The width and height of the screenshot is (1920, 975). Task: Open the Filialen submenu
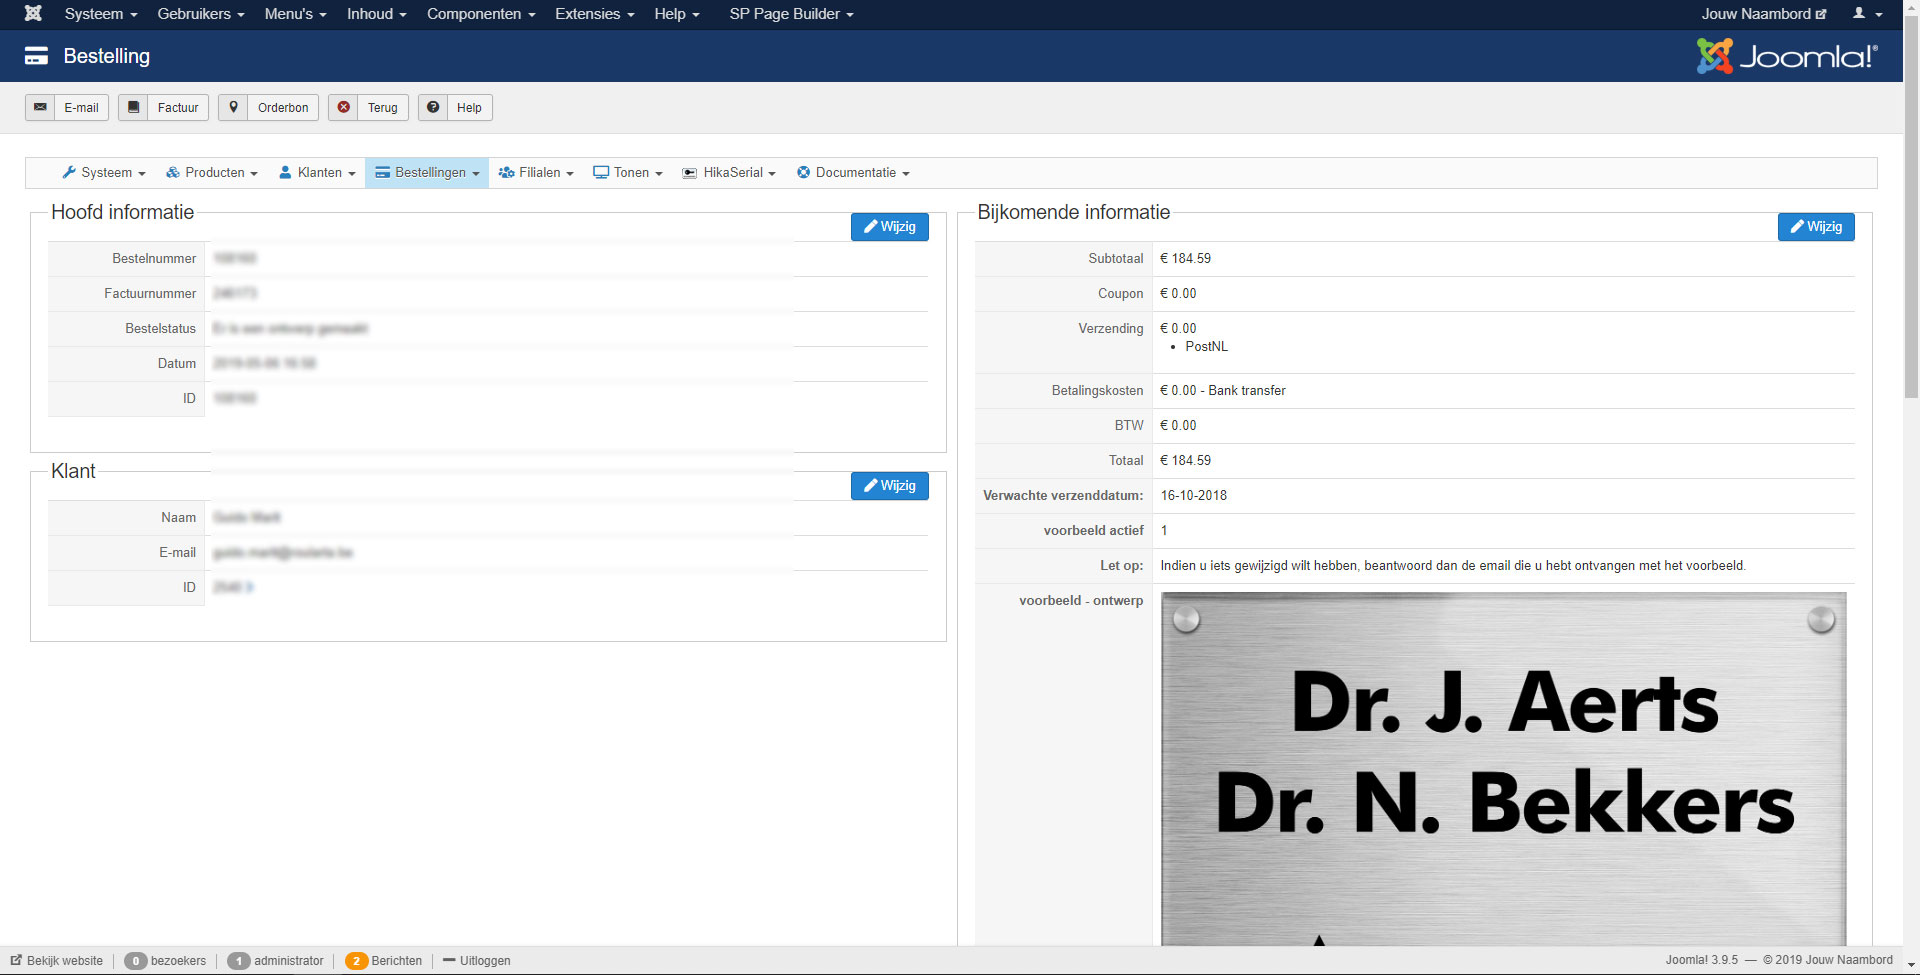(536, 173)
